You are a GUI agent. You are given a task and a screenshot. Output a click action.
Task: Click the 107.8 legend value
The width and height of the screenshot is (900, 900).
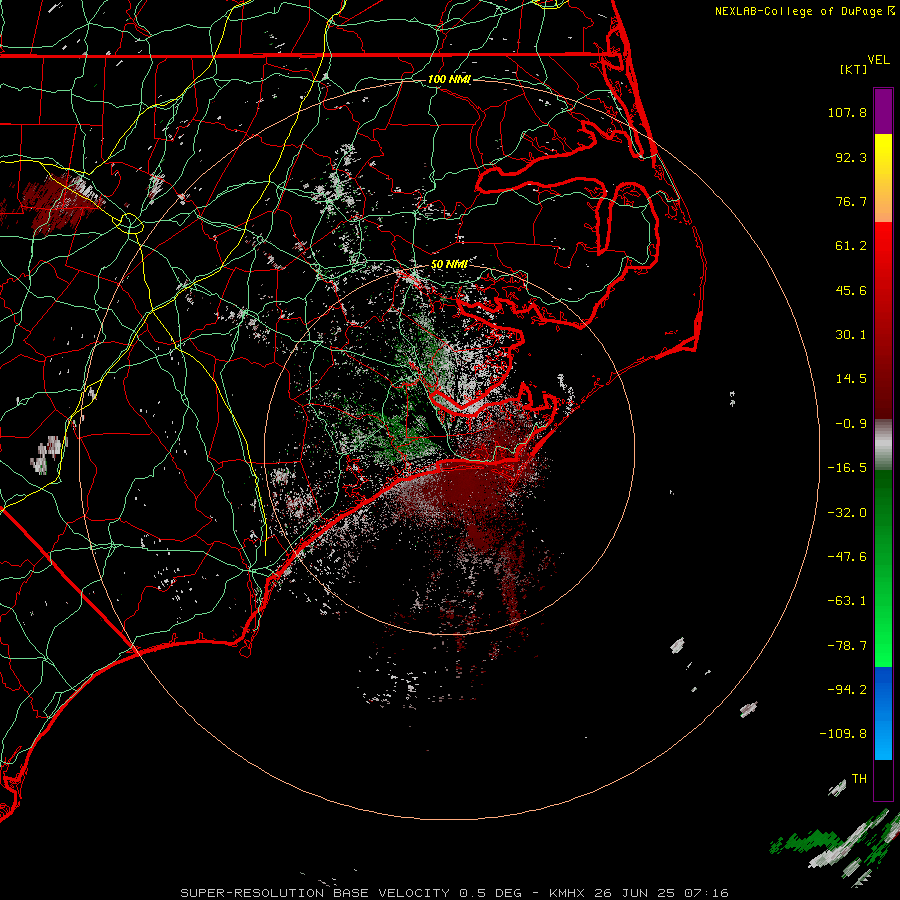[847, 112]
